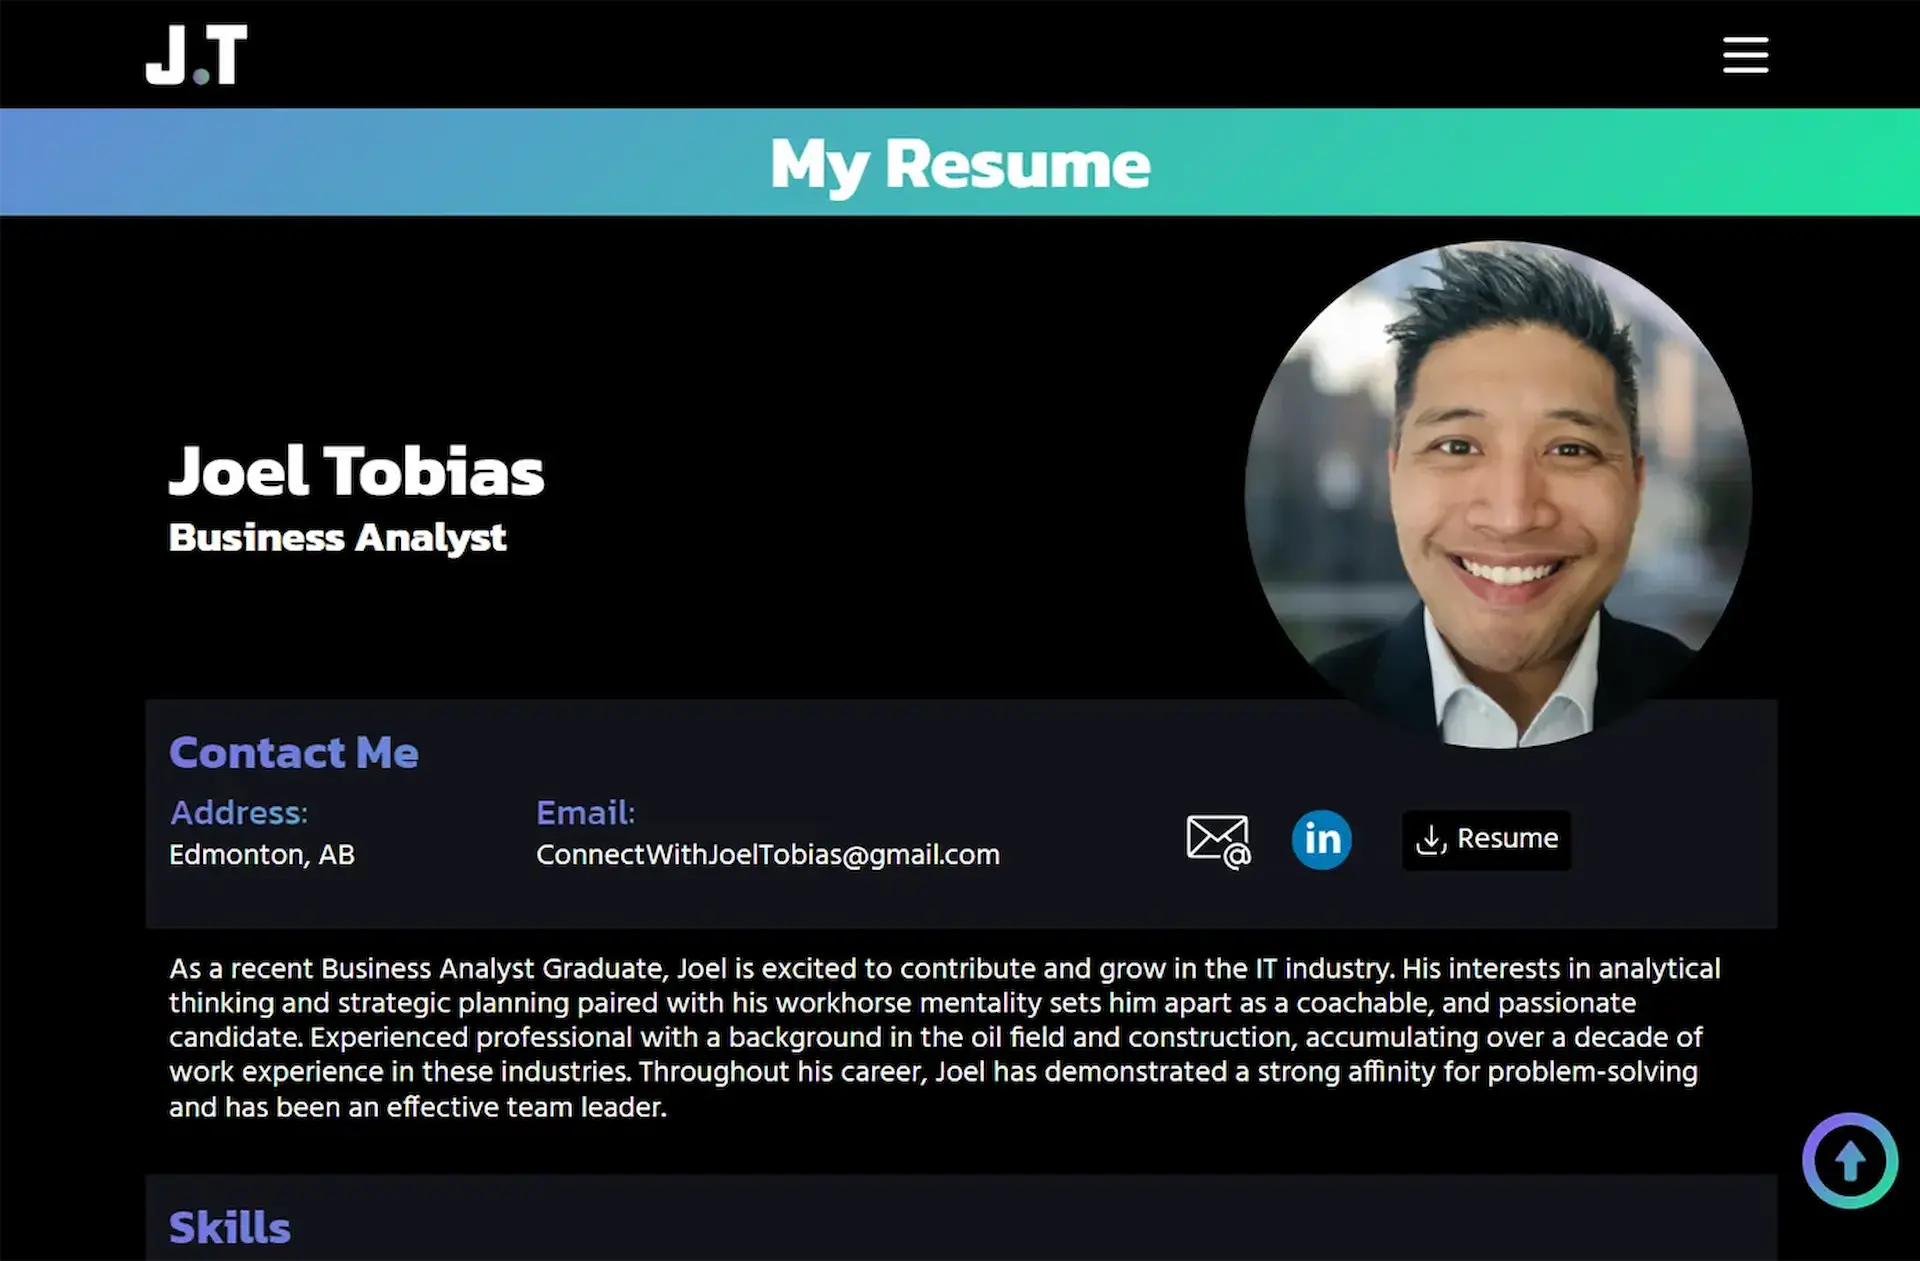The height and width of the screenshot is (1261, 1920).
Task: Click the J.T site logo
Action: tap(197, 55)
